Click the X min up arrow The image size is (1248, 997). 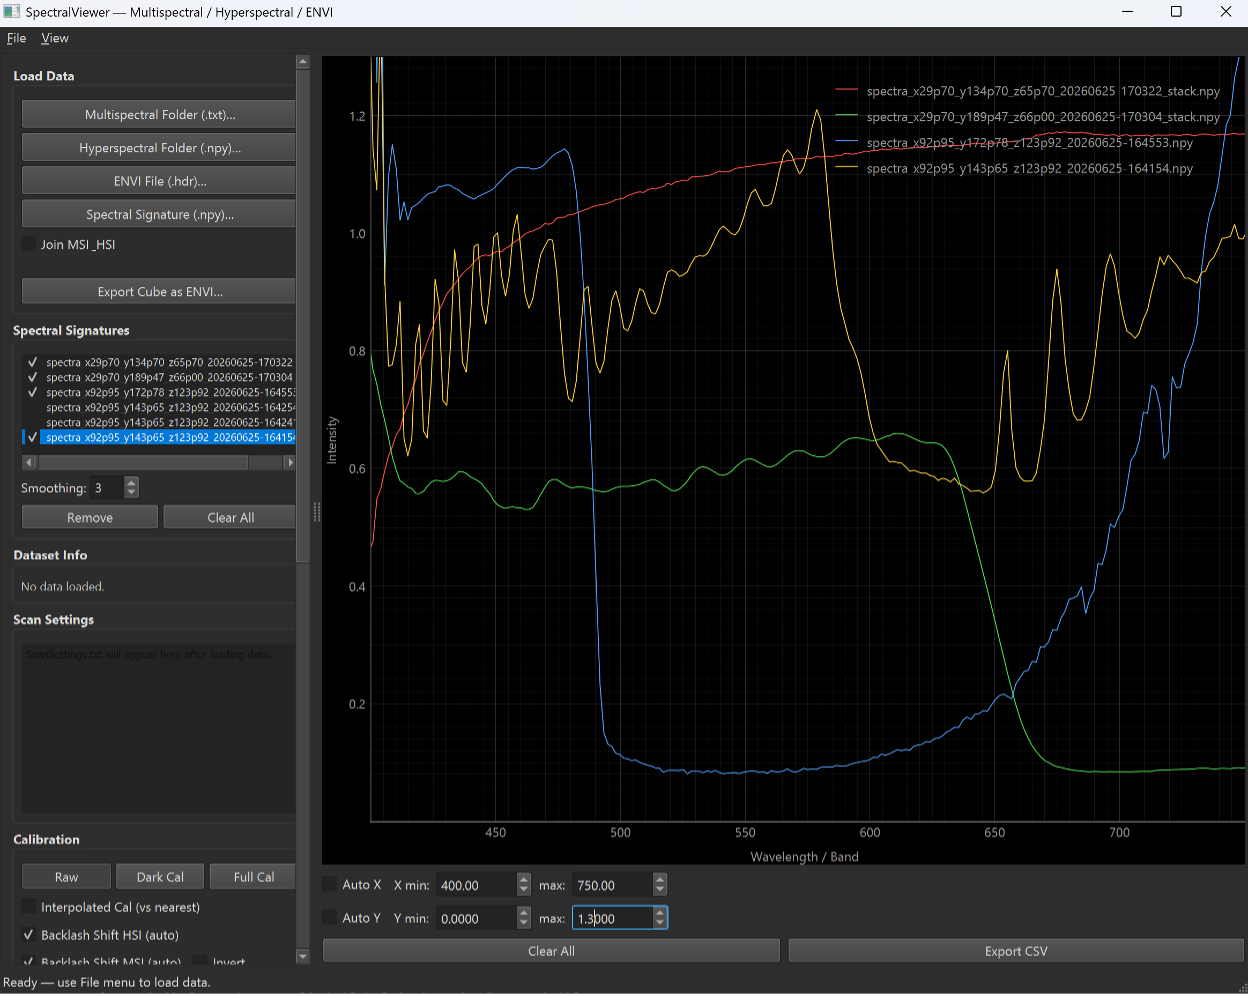(x=524, y=879)
